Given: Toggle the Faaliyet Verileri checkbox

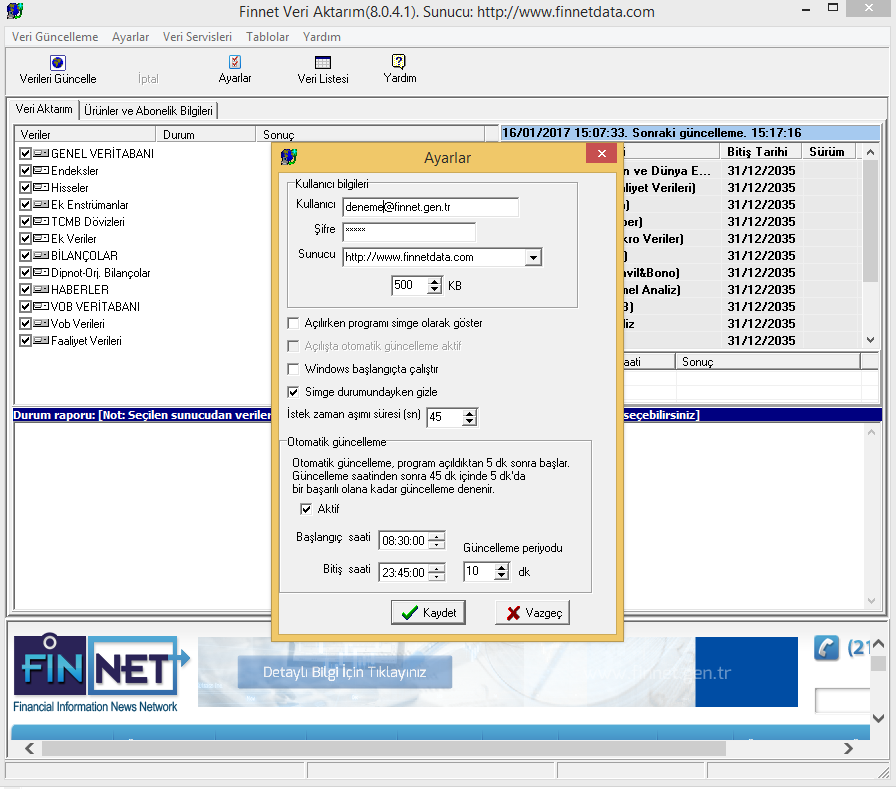Looking at the screenshot, I should (25, 341).
